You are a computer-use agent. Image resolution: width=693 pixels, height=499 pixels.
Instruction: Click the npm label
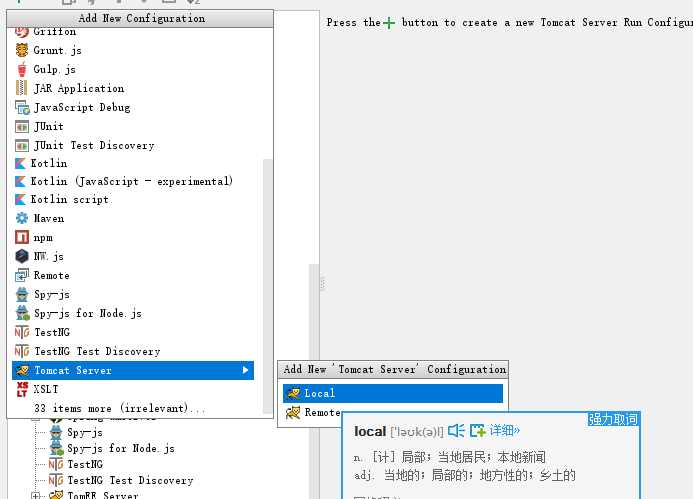tap(43, 238)
